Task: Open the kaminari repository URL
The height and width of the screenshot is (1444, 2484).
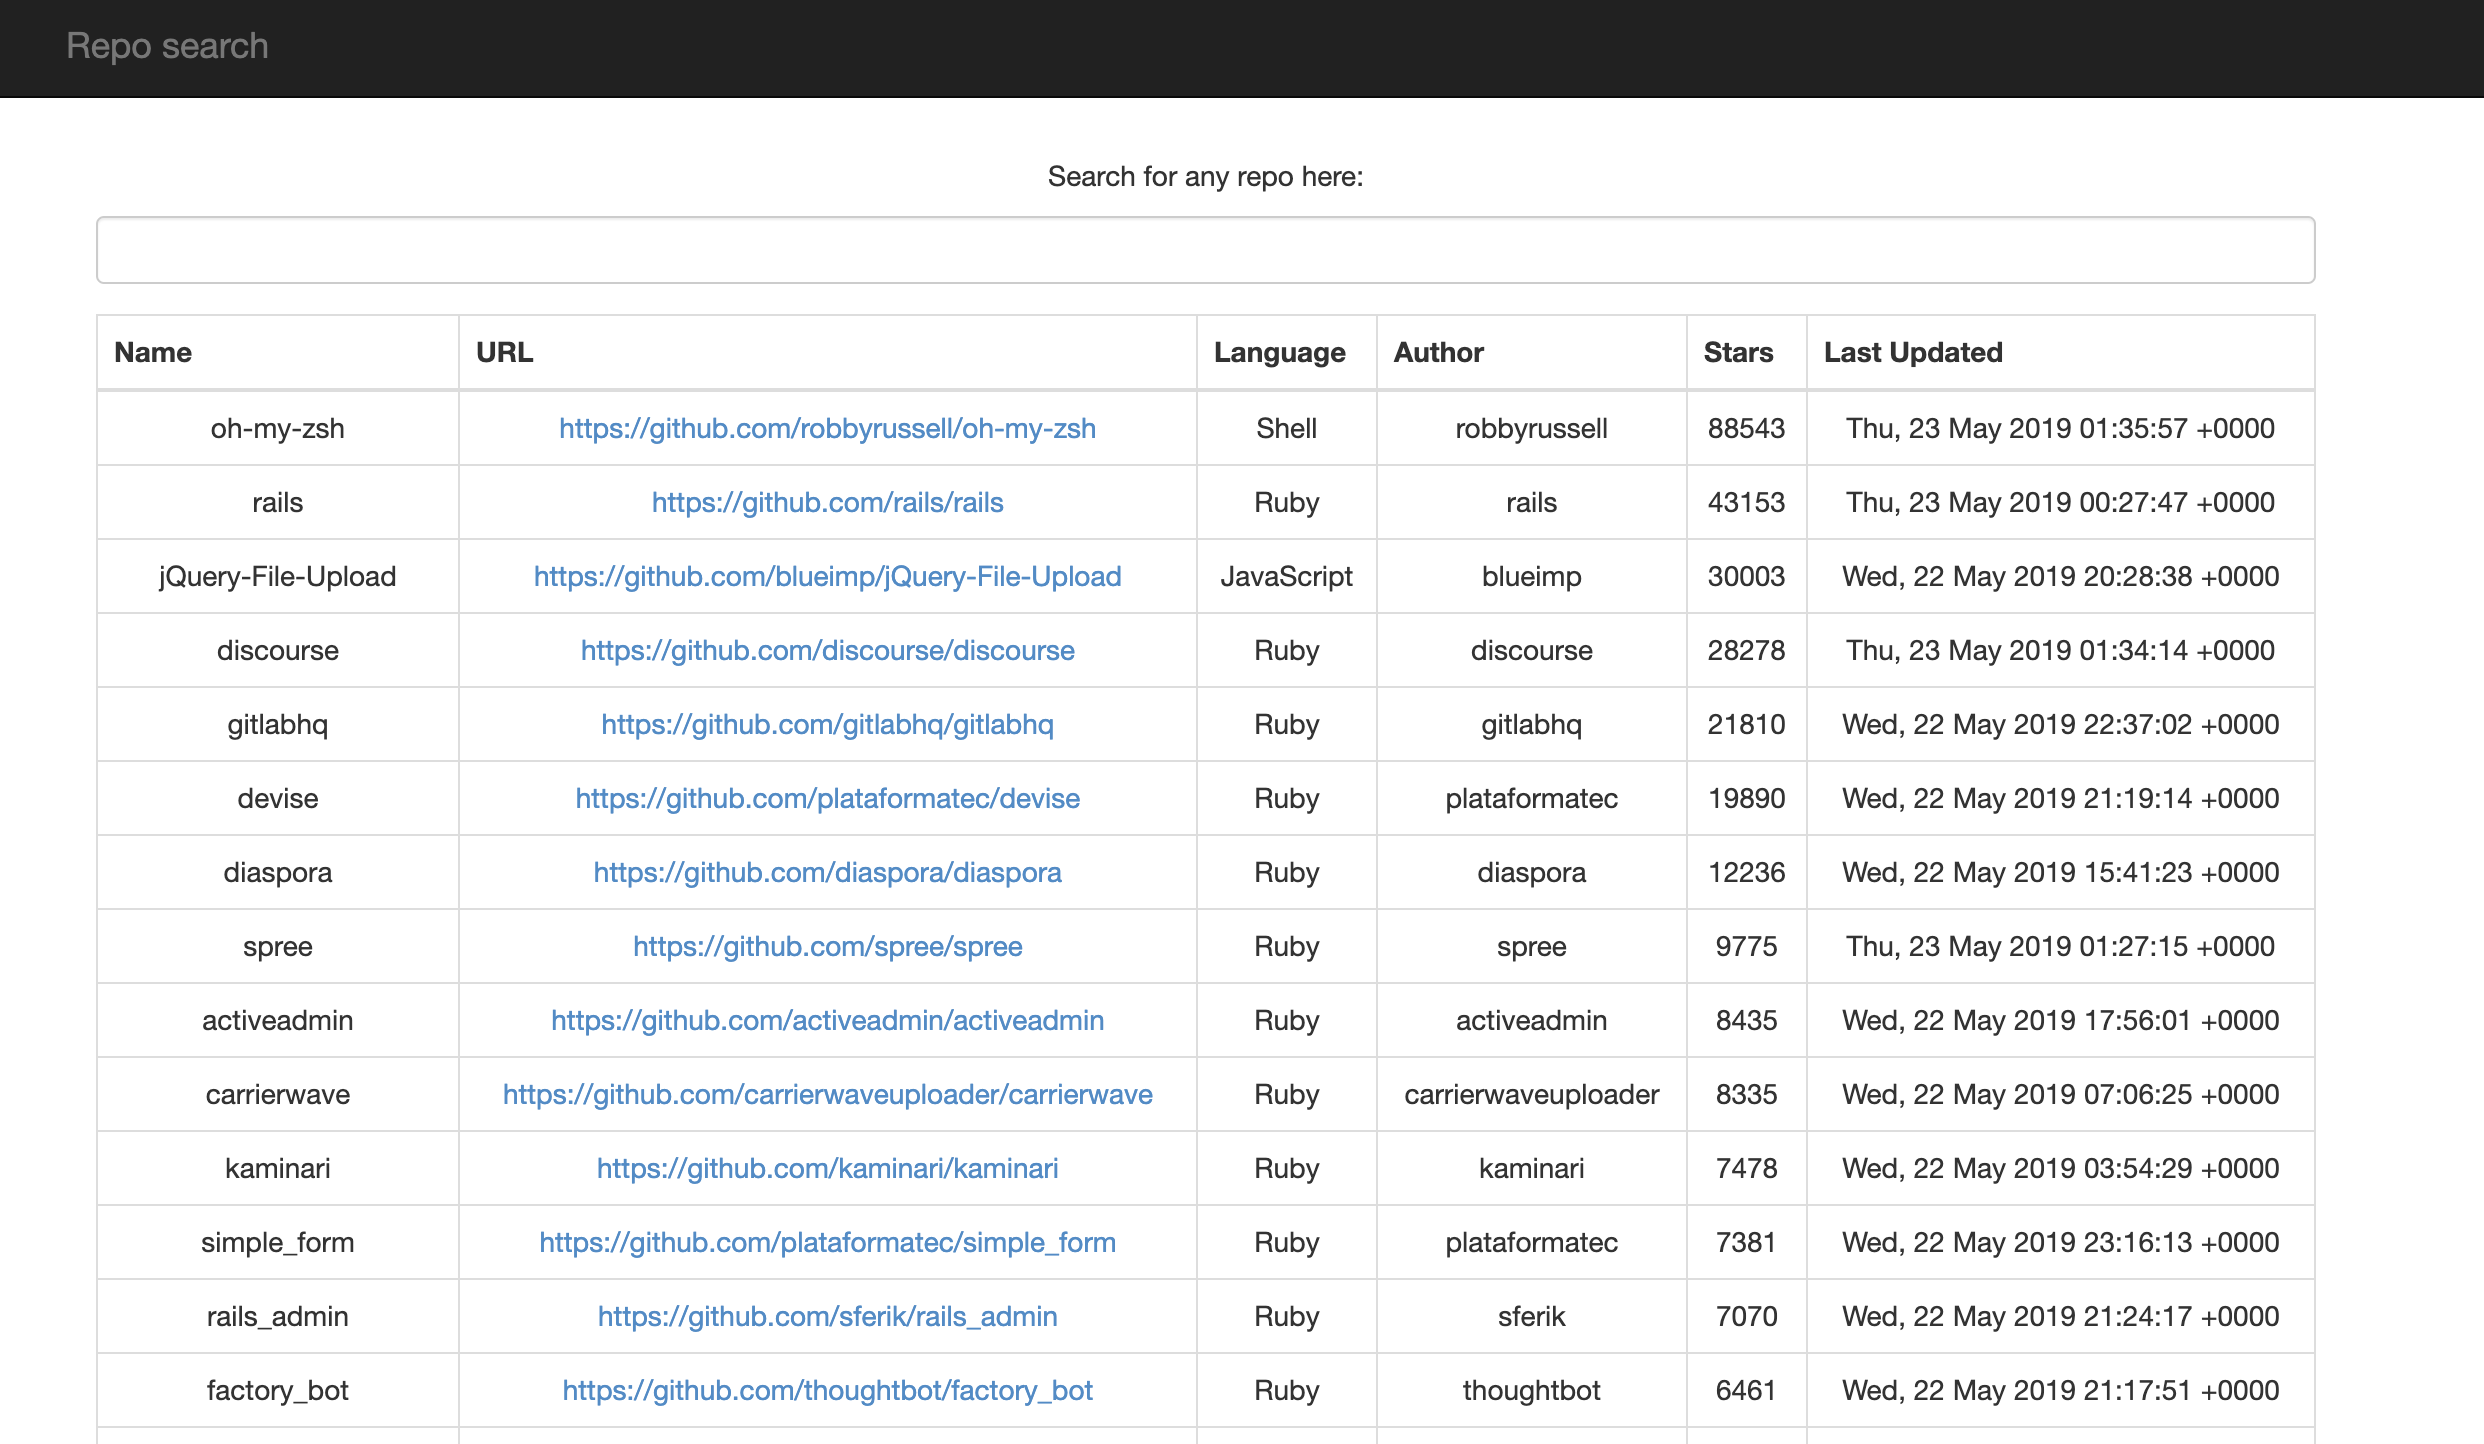Action: tap(827, 1168)
